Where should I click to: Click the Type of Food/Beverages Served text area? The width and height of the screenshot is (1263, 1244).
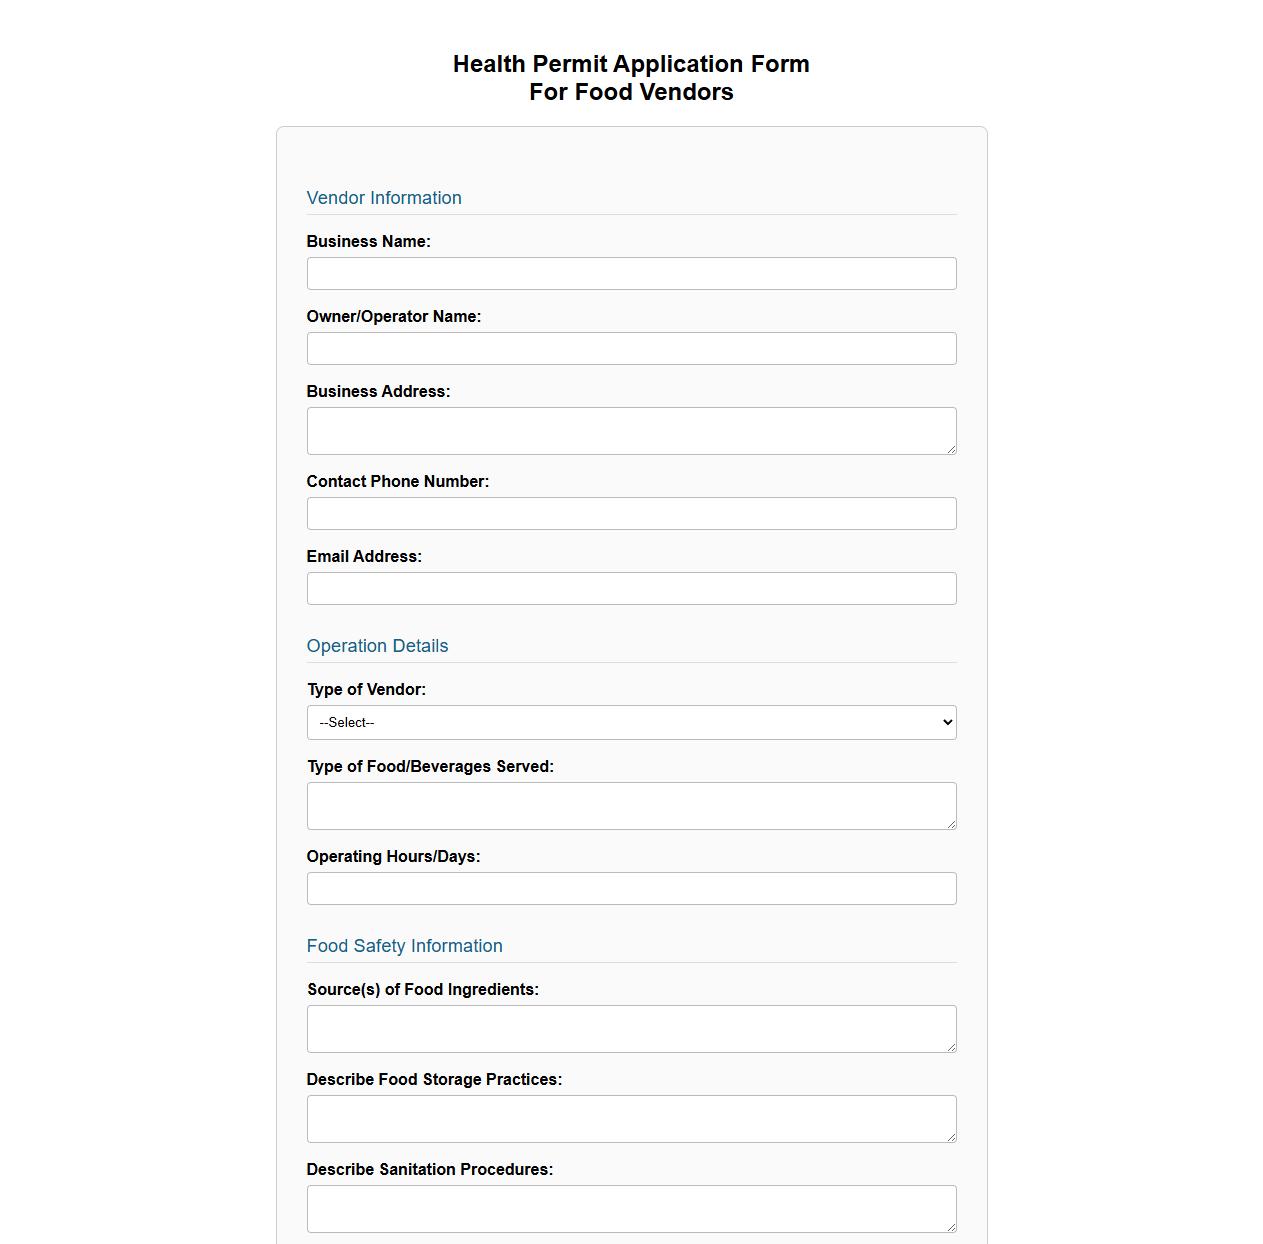point(631,805)
